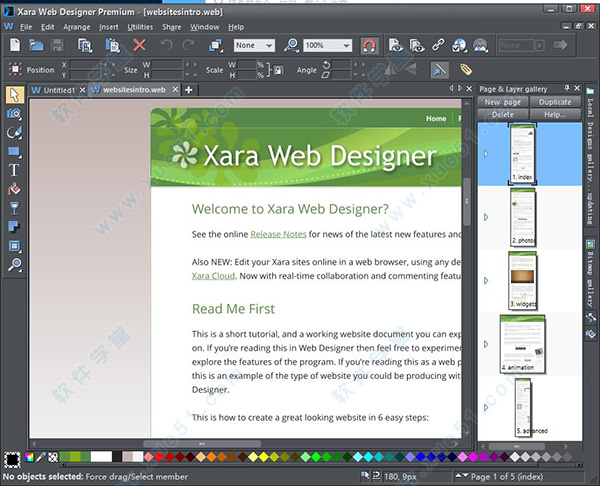Open the Bitmap gallery side tab
The height and width of the screenshot is (486, 600).
pos(590,273)
